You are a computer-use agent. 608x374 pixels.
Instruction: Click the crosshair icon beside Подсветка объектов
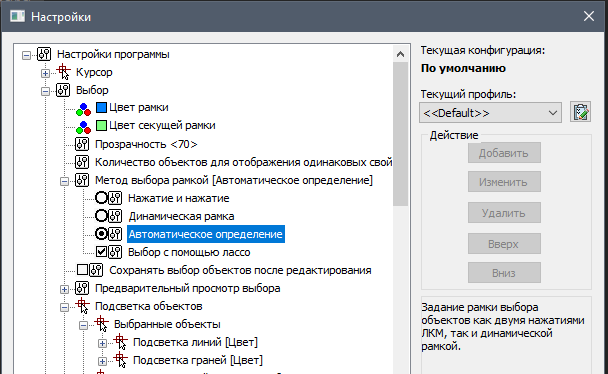[82, 306]
